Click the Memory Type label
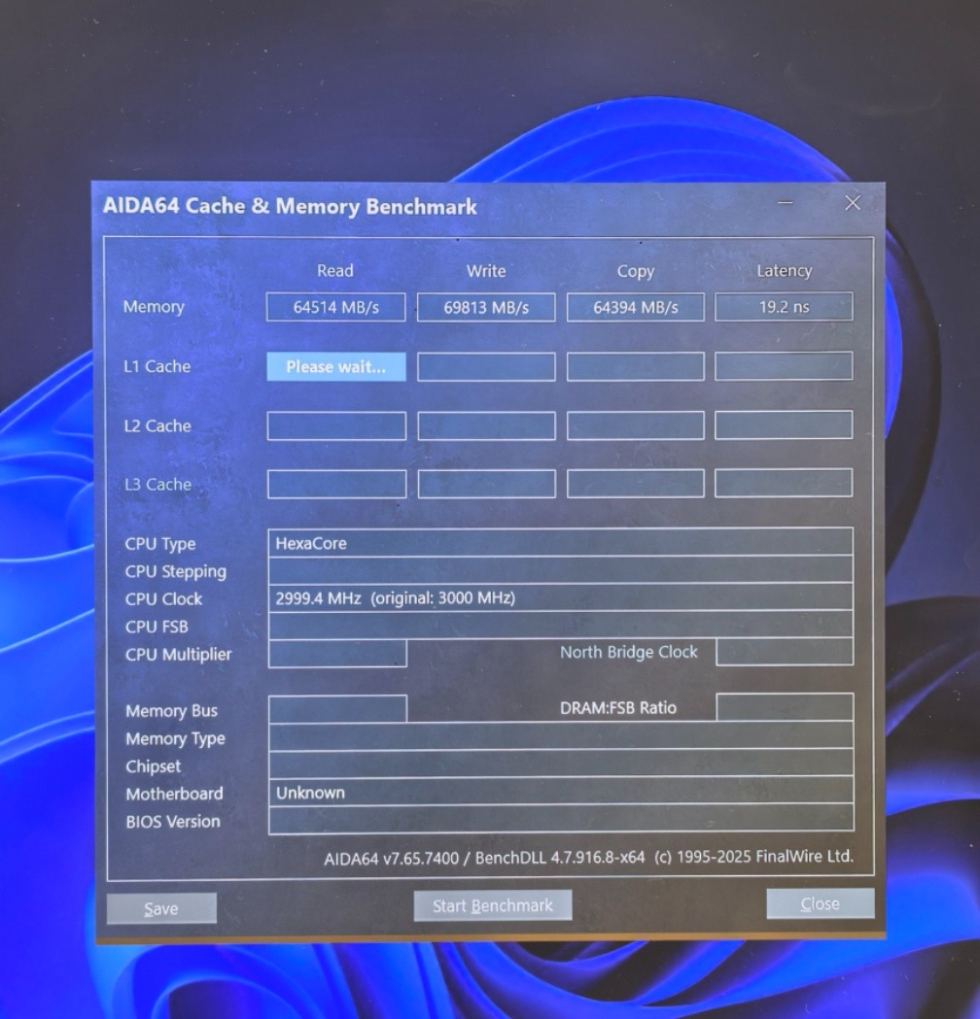This screenshot has width=980, height=1019. point(175,739)
